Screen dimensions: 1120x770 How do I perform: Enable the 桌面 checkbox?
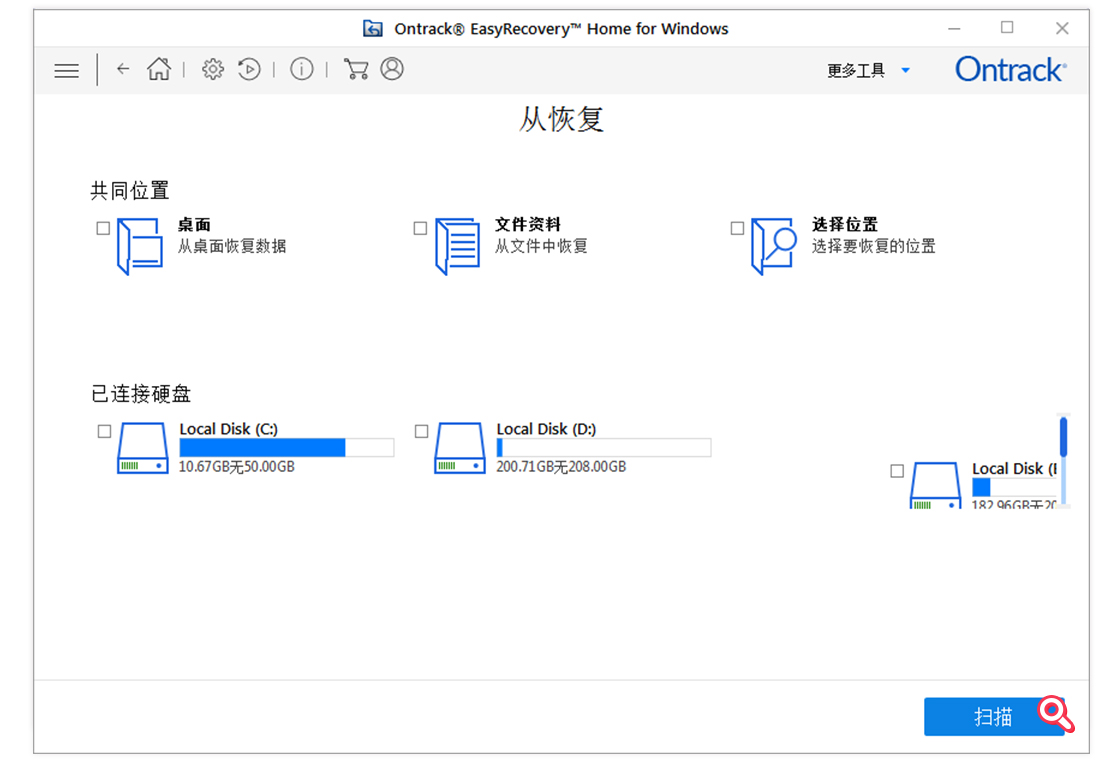(103, 228)
